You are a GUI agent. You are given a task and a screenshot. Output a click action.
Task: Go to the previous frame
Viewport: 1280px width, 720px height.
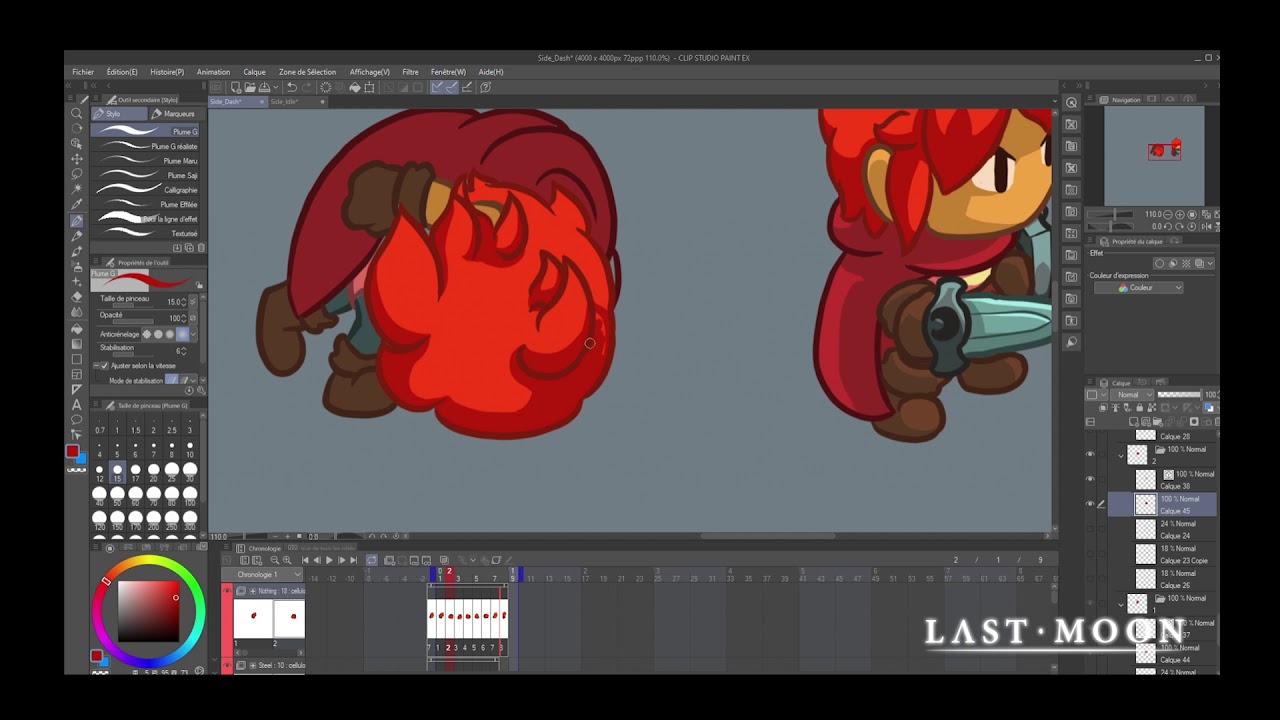tap(317, 561)
